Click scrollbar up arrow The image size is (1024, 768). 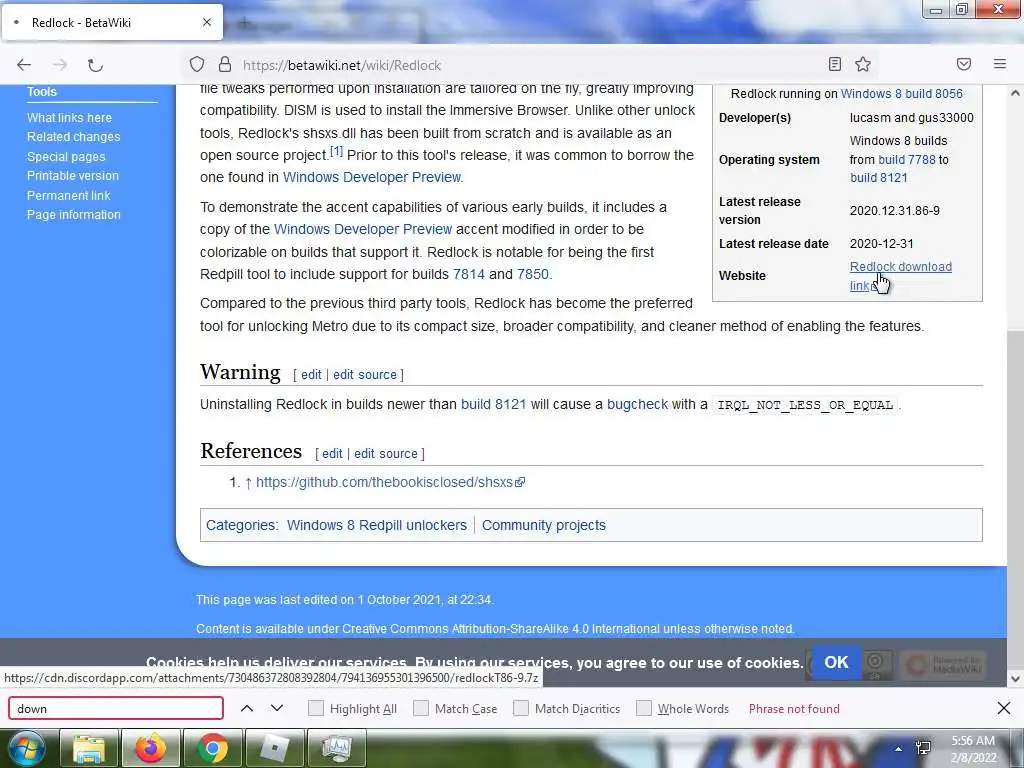(1015, 93)
